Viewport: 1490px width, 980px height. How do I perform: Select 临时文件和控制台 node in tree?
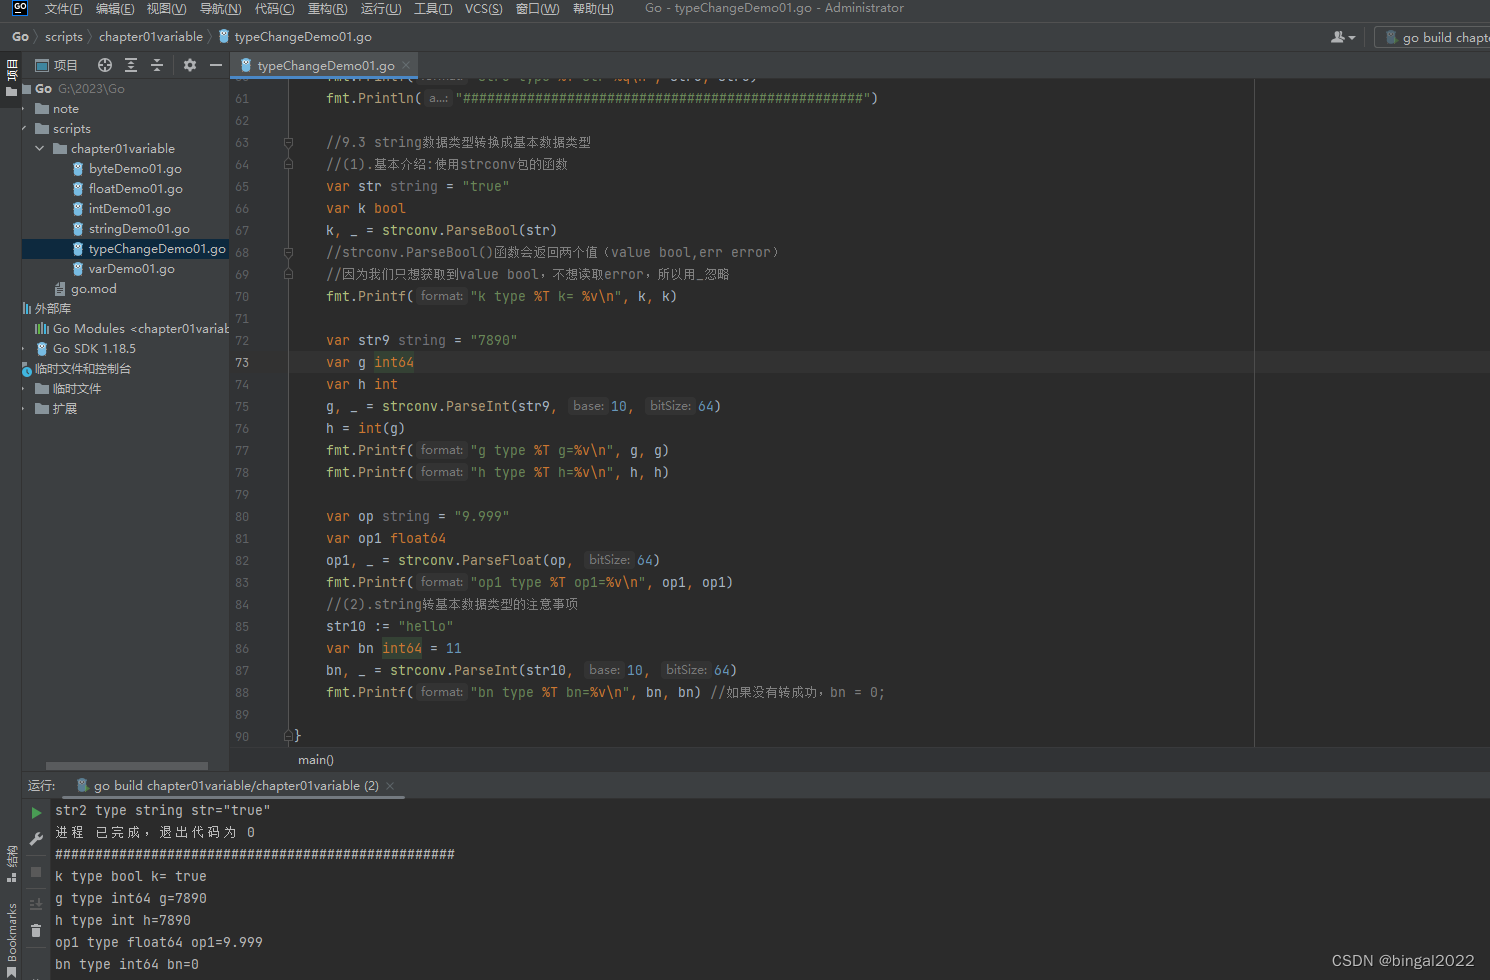[82, 369]
